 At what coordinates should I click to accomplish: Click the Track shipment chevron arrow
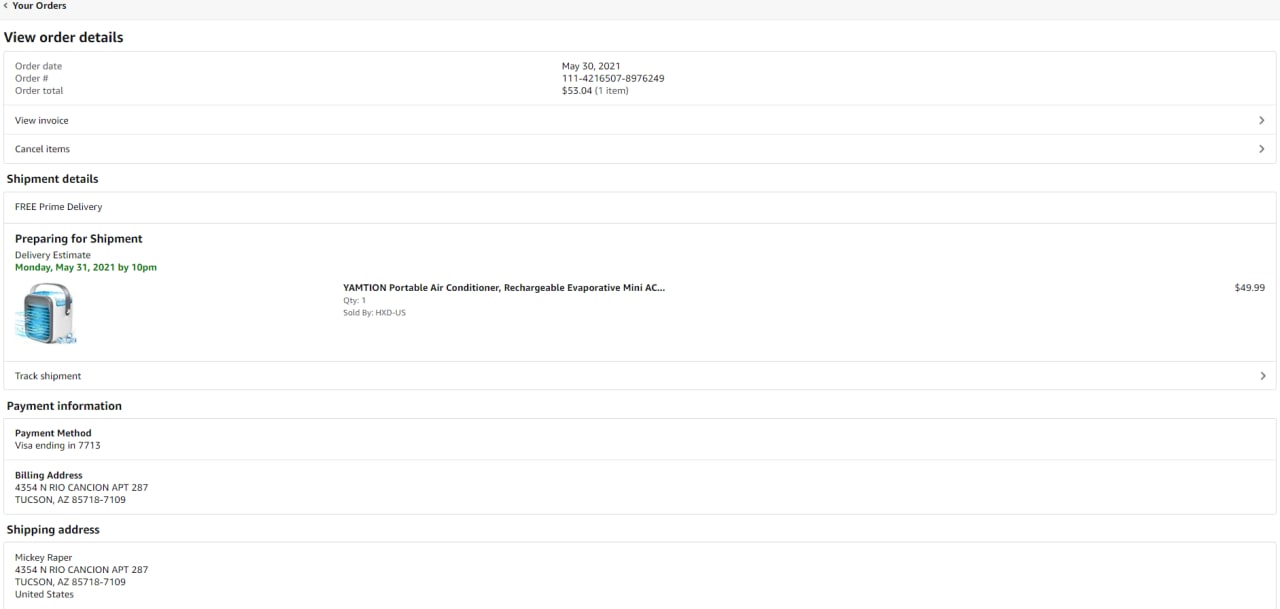(x=1262, y=376)
